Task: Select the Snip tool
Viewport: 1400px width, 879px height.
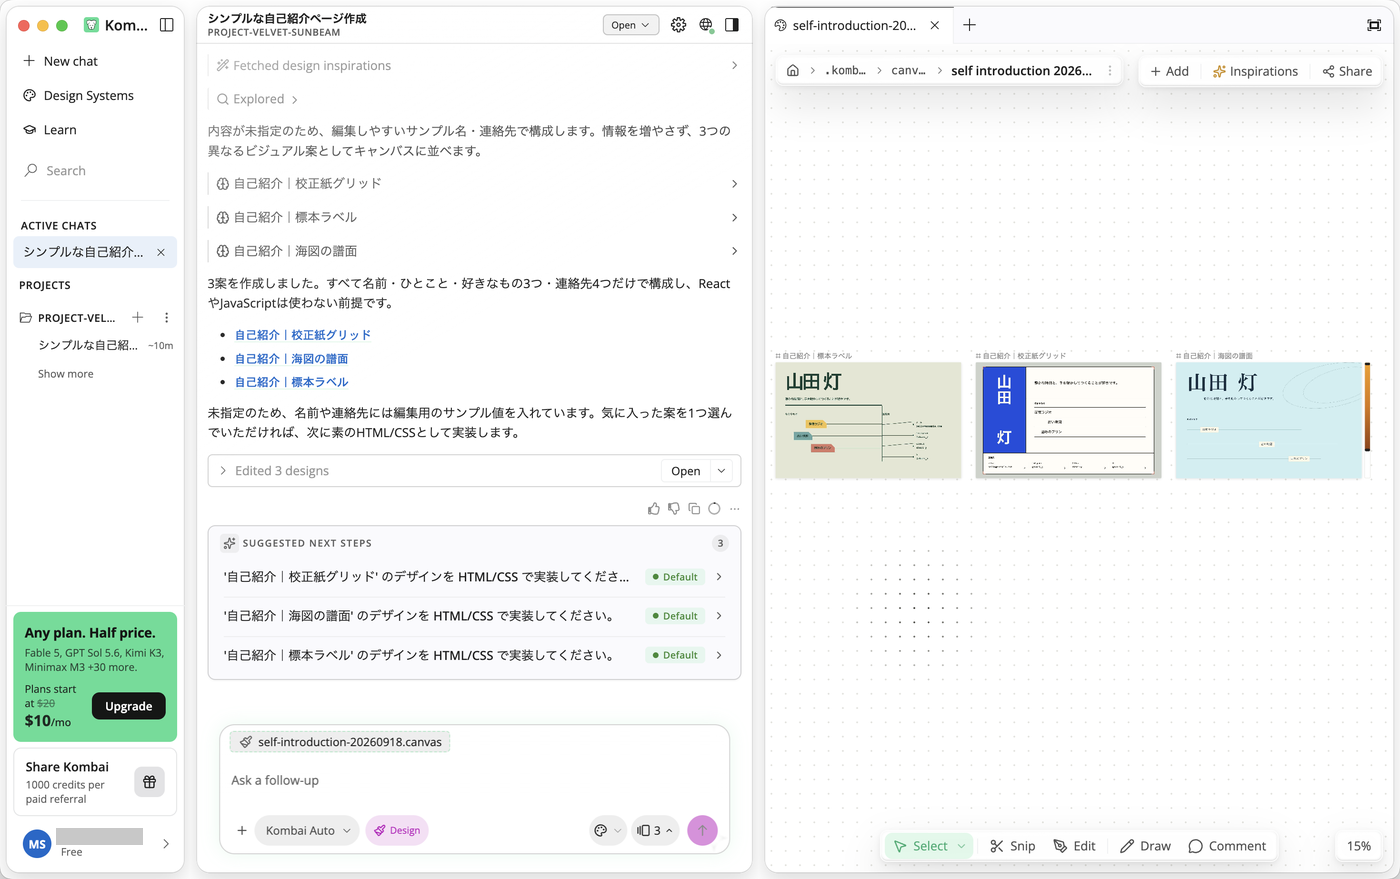Action: [1013, 846]
